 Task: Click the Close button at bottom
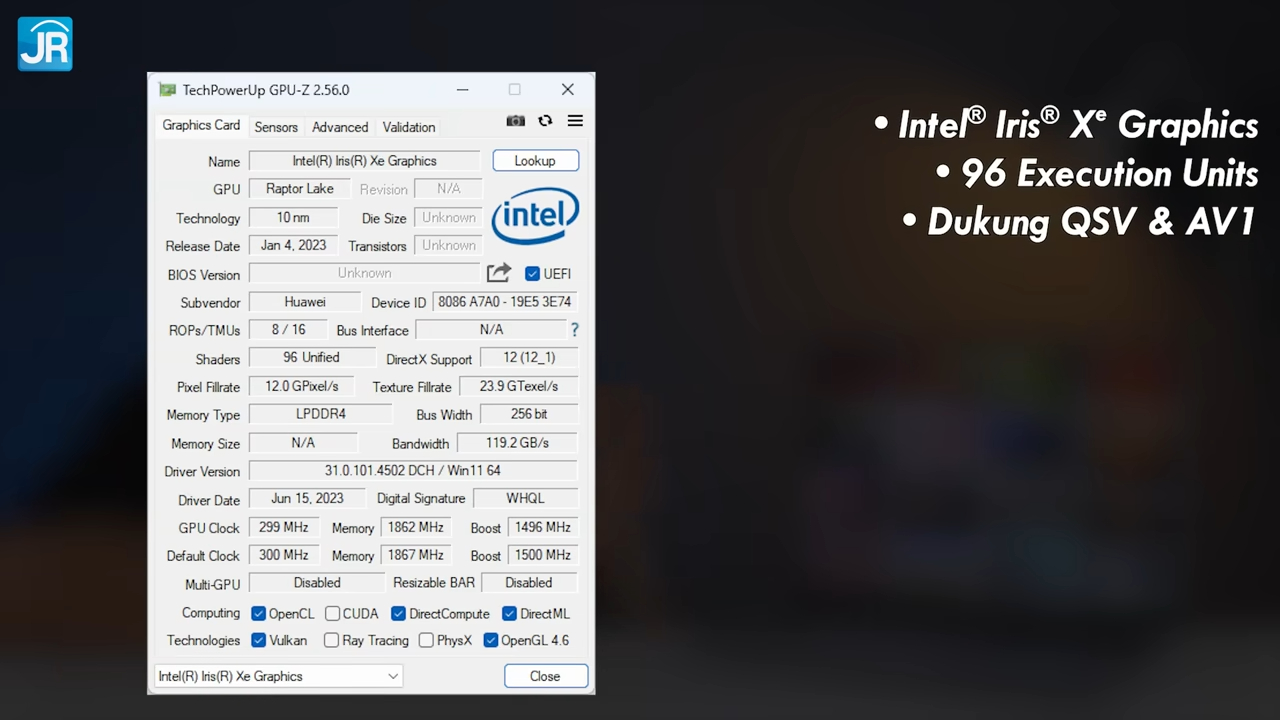[545, 676]
